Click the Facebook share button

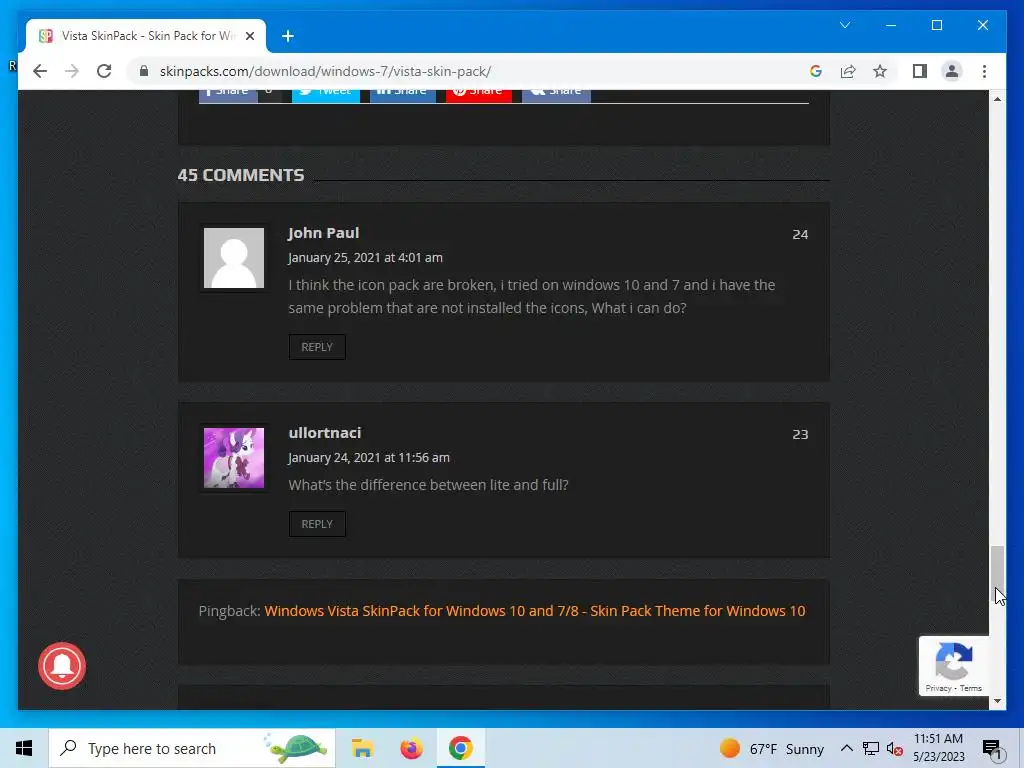228,95
